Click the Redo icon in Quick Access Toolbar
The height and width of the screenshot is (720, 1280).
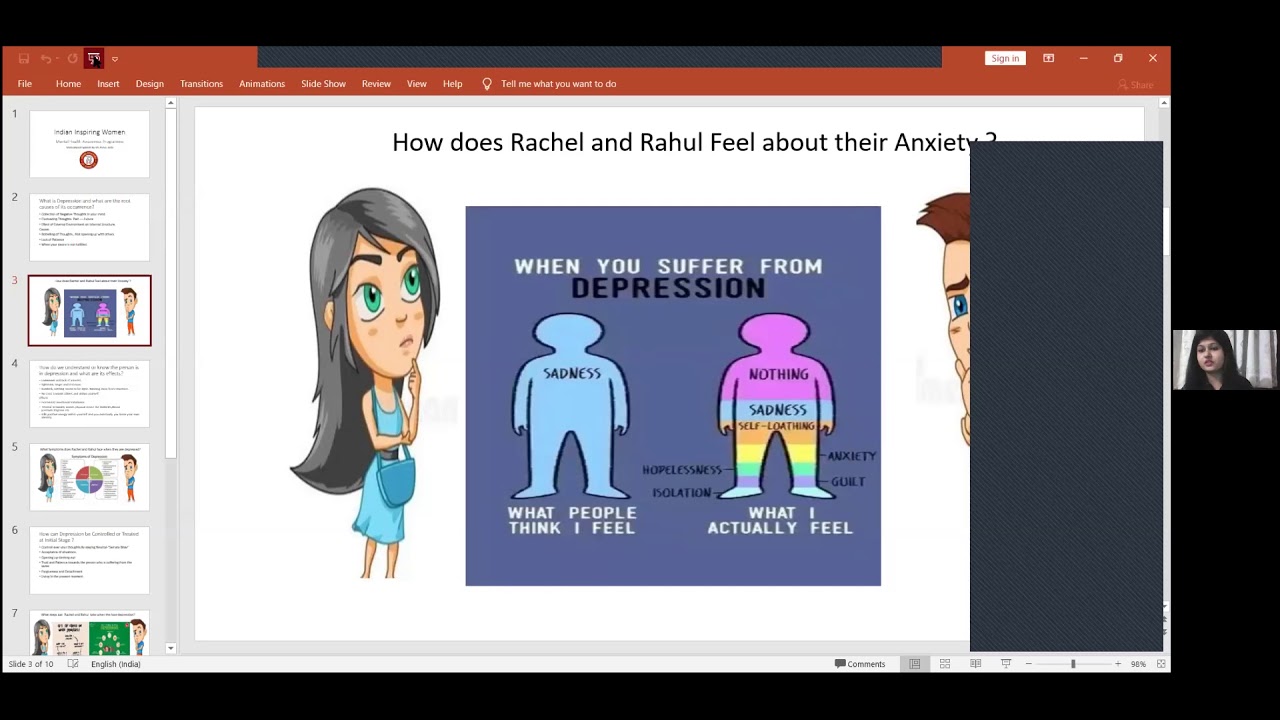[x=72, y=59]
